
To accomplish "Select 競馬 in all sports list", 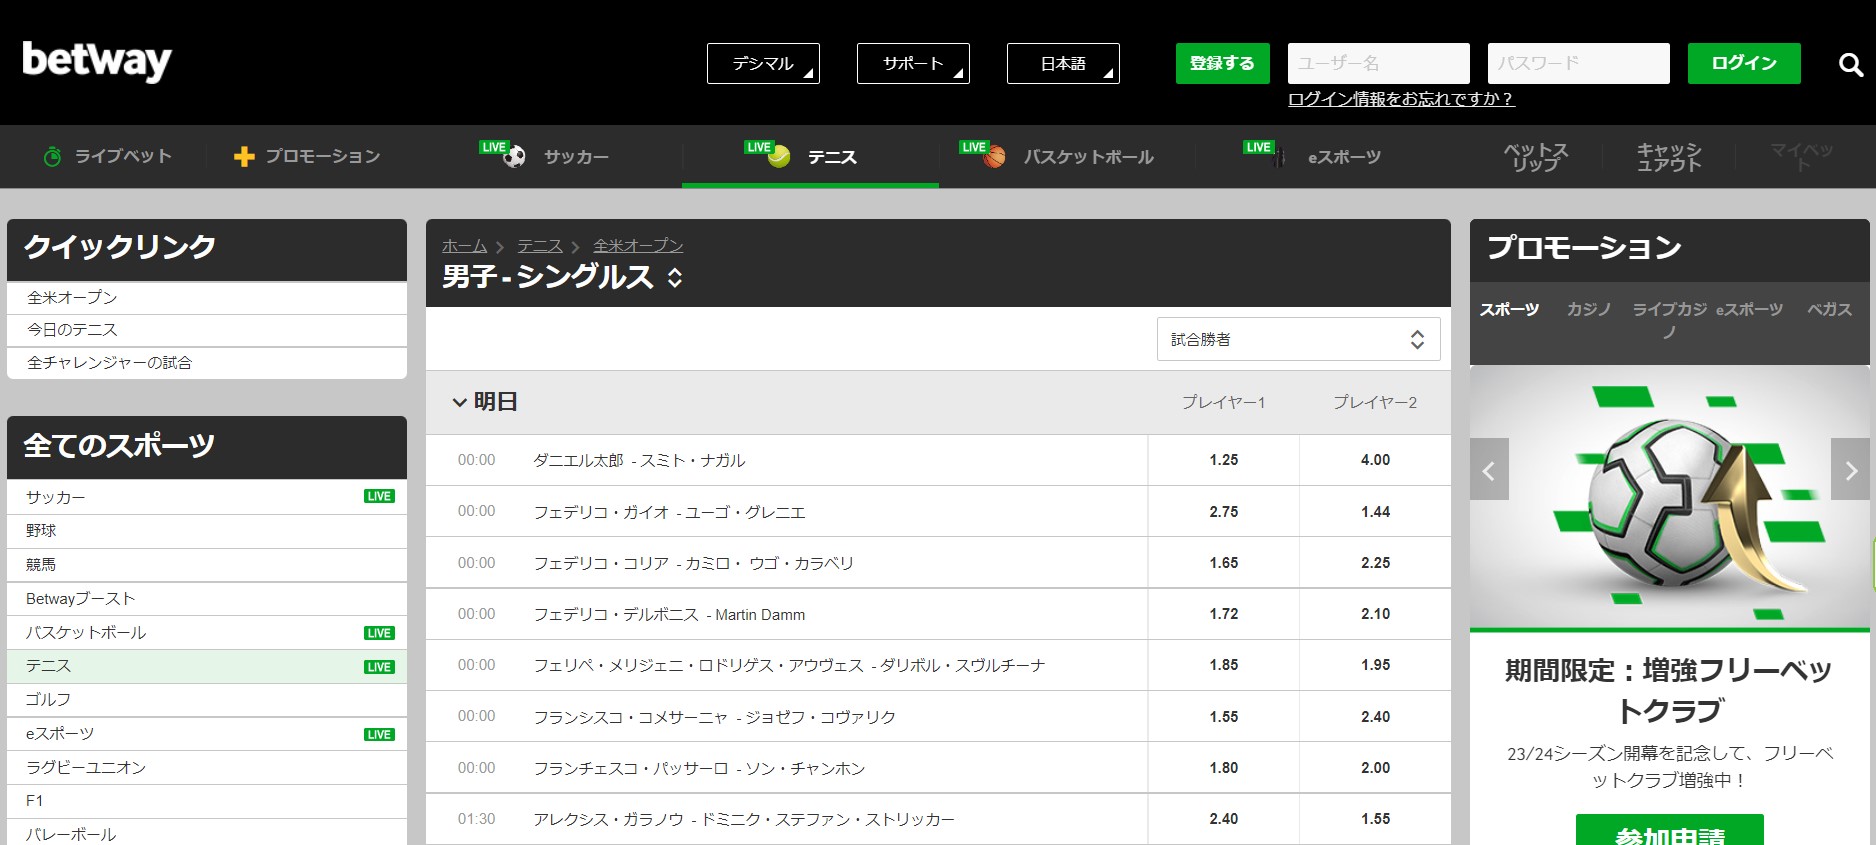I will point(207,565).
